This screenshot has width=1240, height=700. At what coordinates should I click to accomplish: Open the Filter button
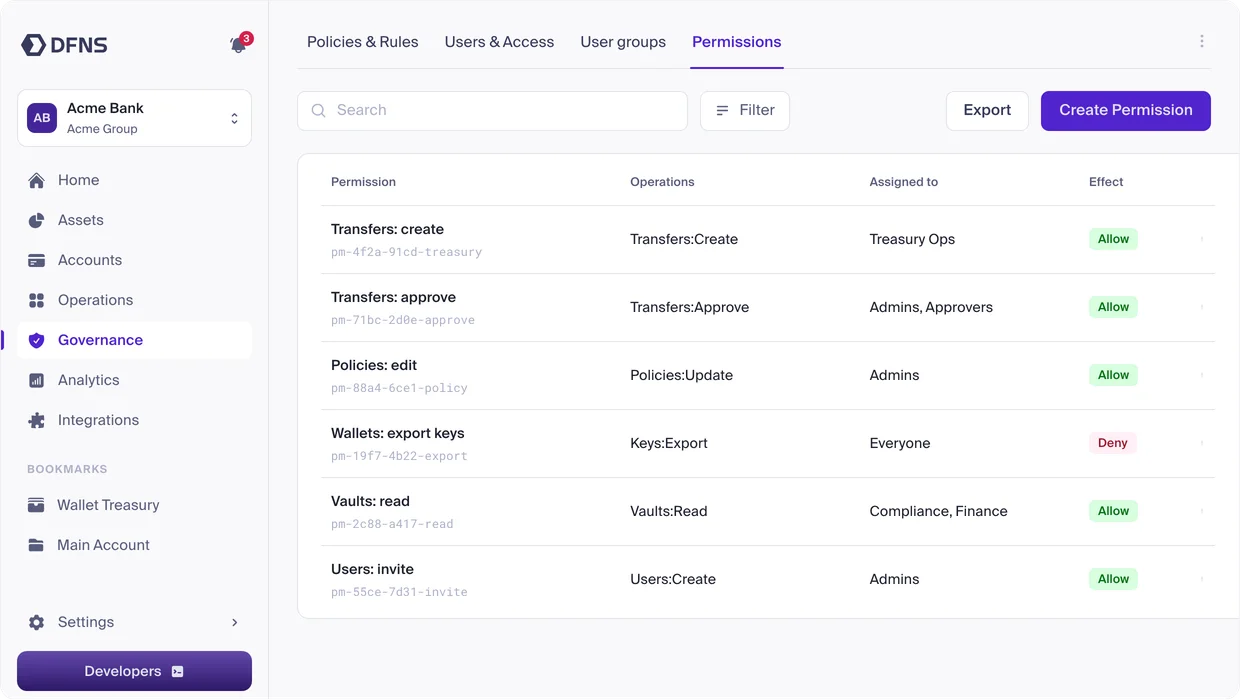(x=745, y=110)
